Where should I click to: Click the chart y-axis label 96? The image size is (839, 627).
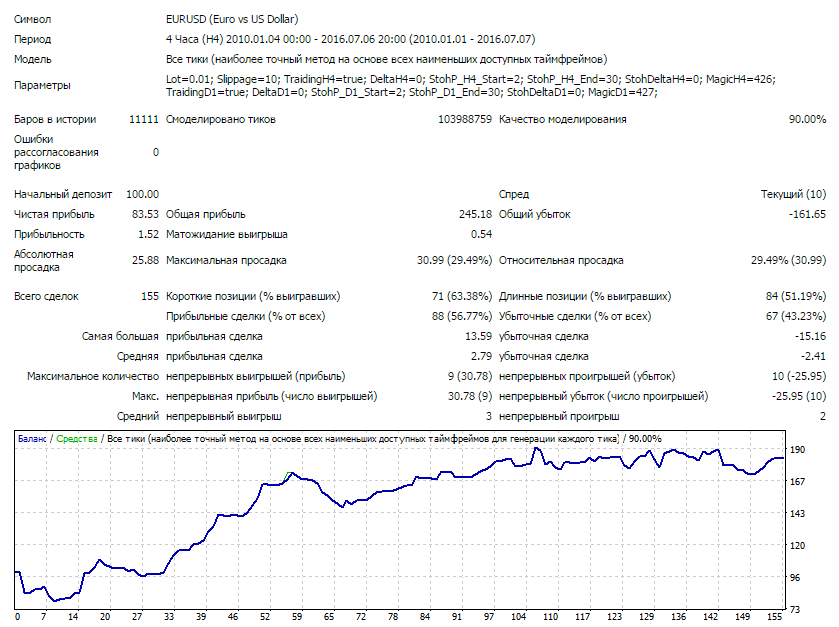point(795,578)
